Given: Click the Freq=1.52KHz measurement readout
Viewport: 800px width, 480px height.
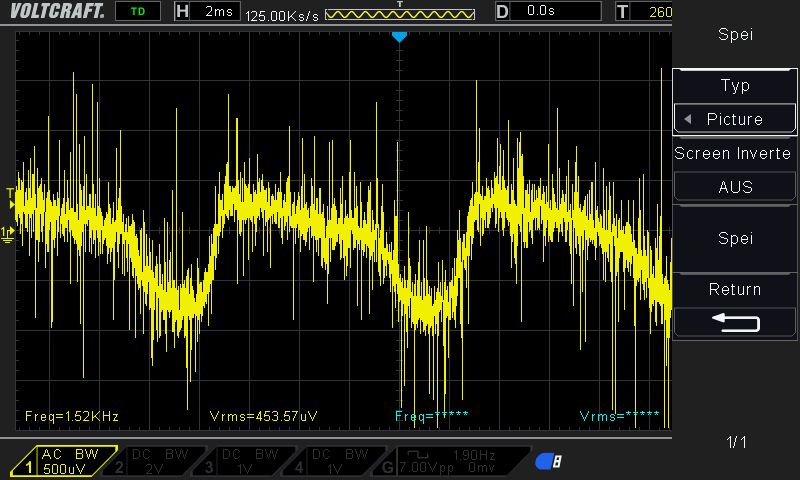Looking at the screenshot, I should (x=72, y=416).
